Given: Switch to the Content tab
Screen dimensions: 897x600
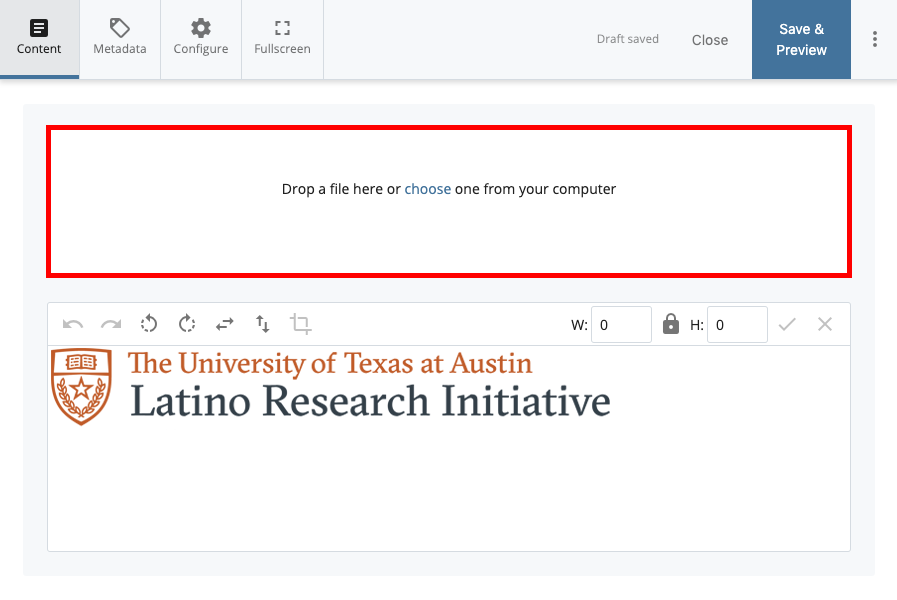Looking at the screenshot, I should tap(39, 39).
